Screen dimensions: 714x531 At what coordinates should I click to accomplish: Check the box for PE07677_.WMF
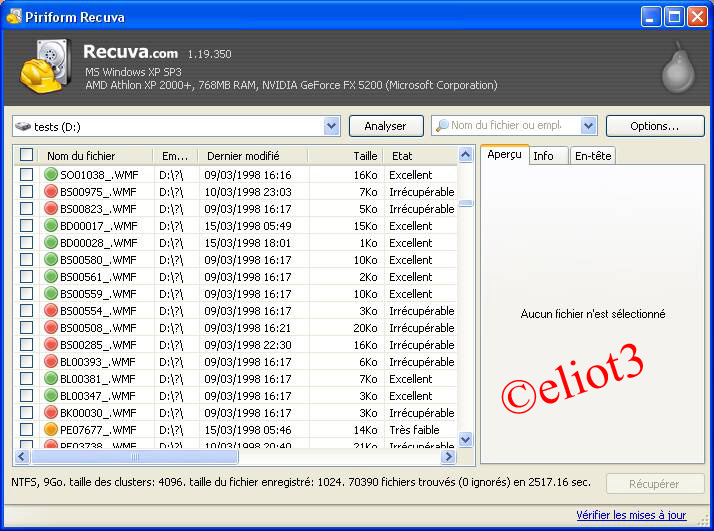point(26,429)
